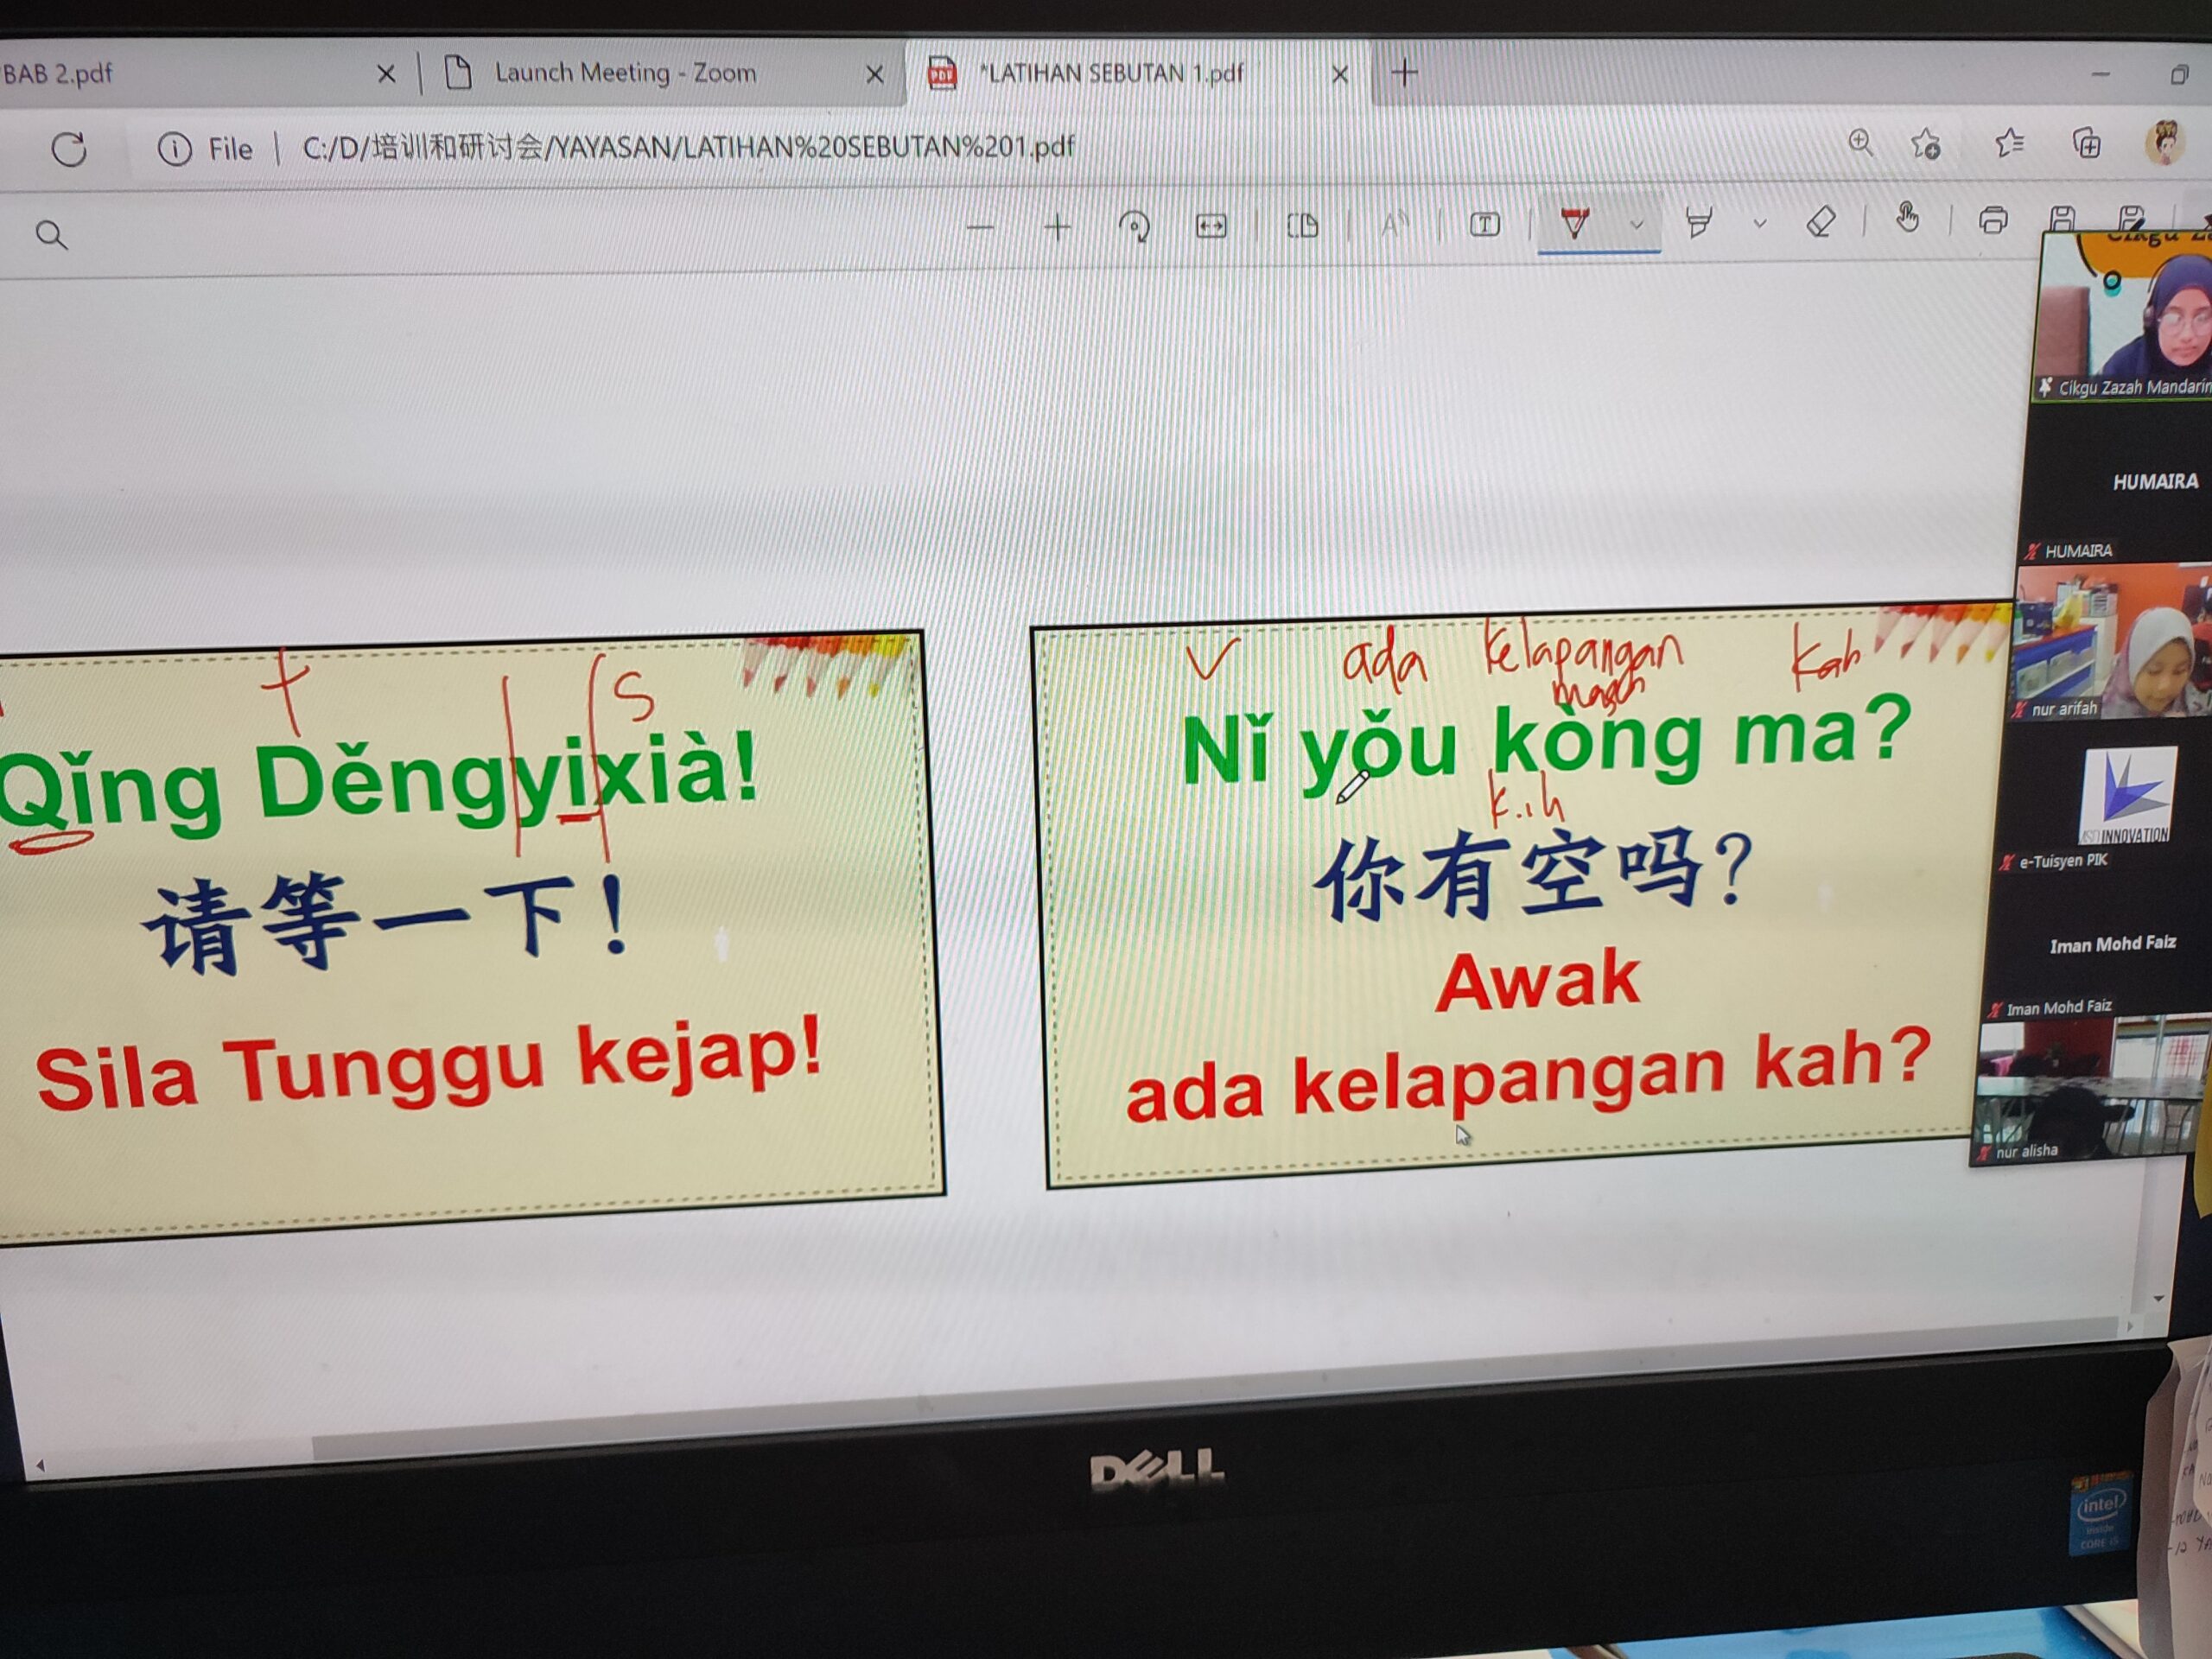The image size is (2212, 1659).
Task: Expand Highlight color options dropdown
Action: tap(1760, 223)
